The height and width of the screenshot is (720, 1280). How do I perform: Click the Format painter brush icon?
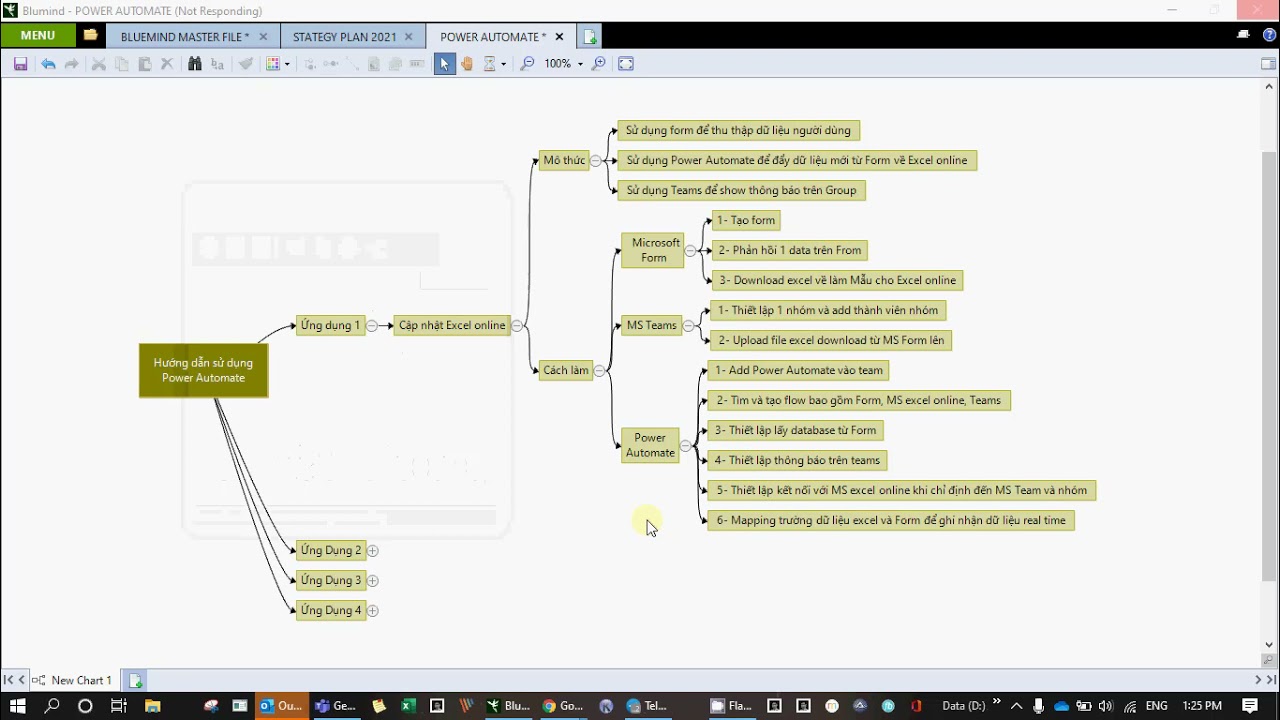245,64
